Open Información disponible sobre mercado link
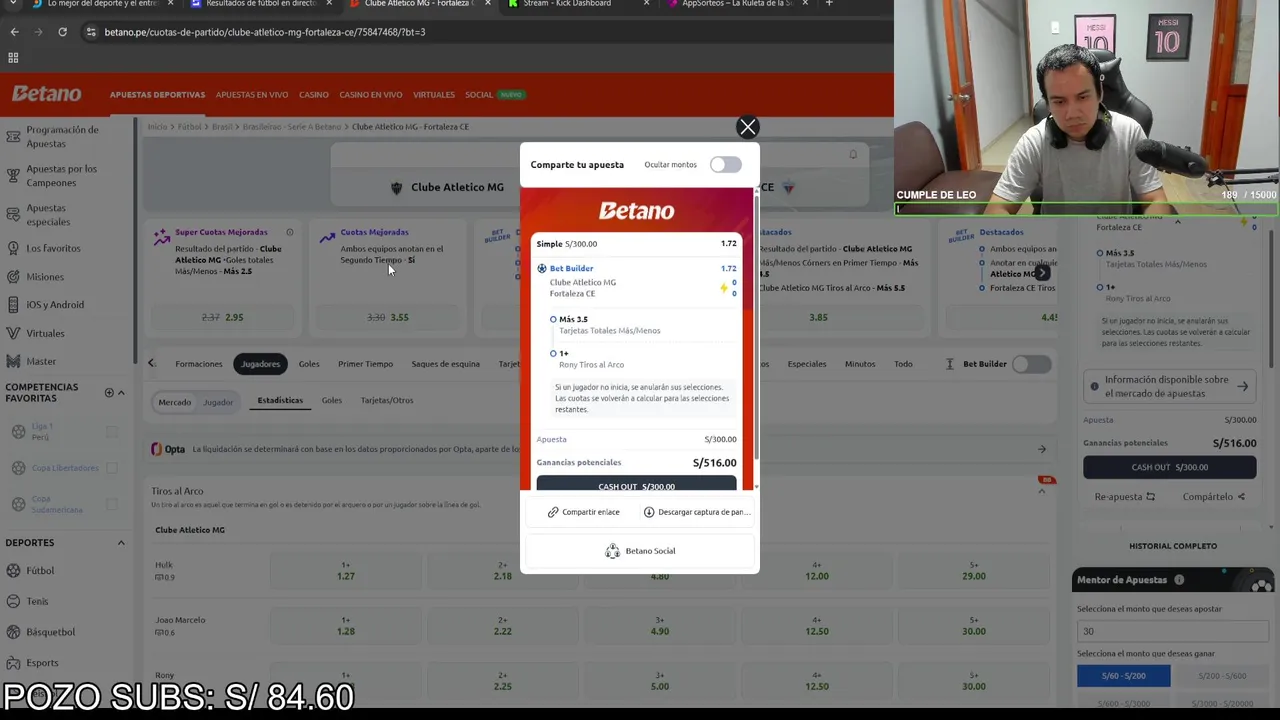 (1169, 387)
